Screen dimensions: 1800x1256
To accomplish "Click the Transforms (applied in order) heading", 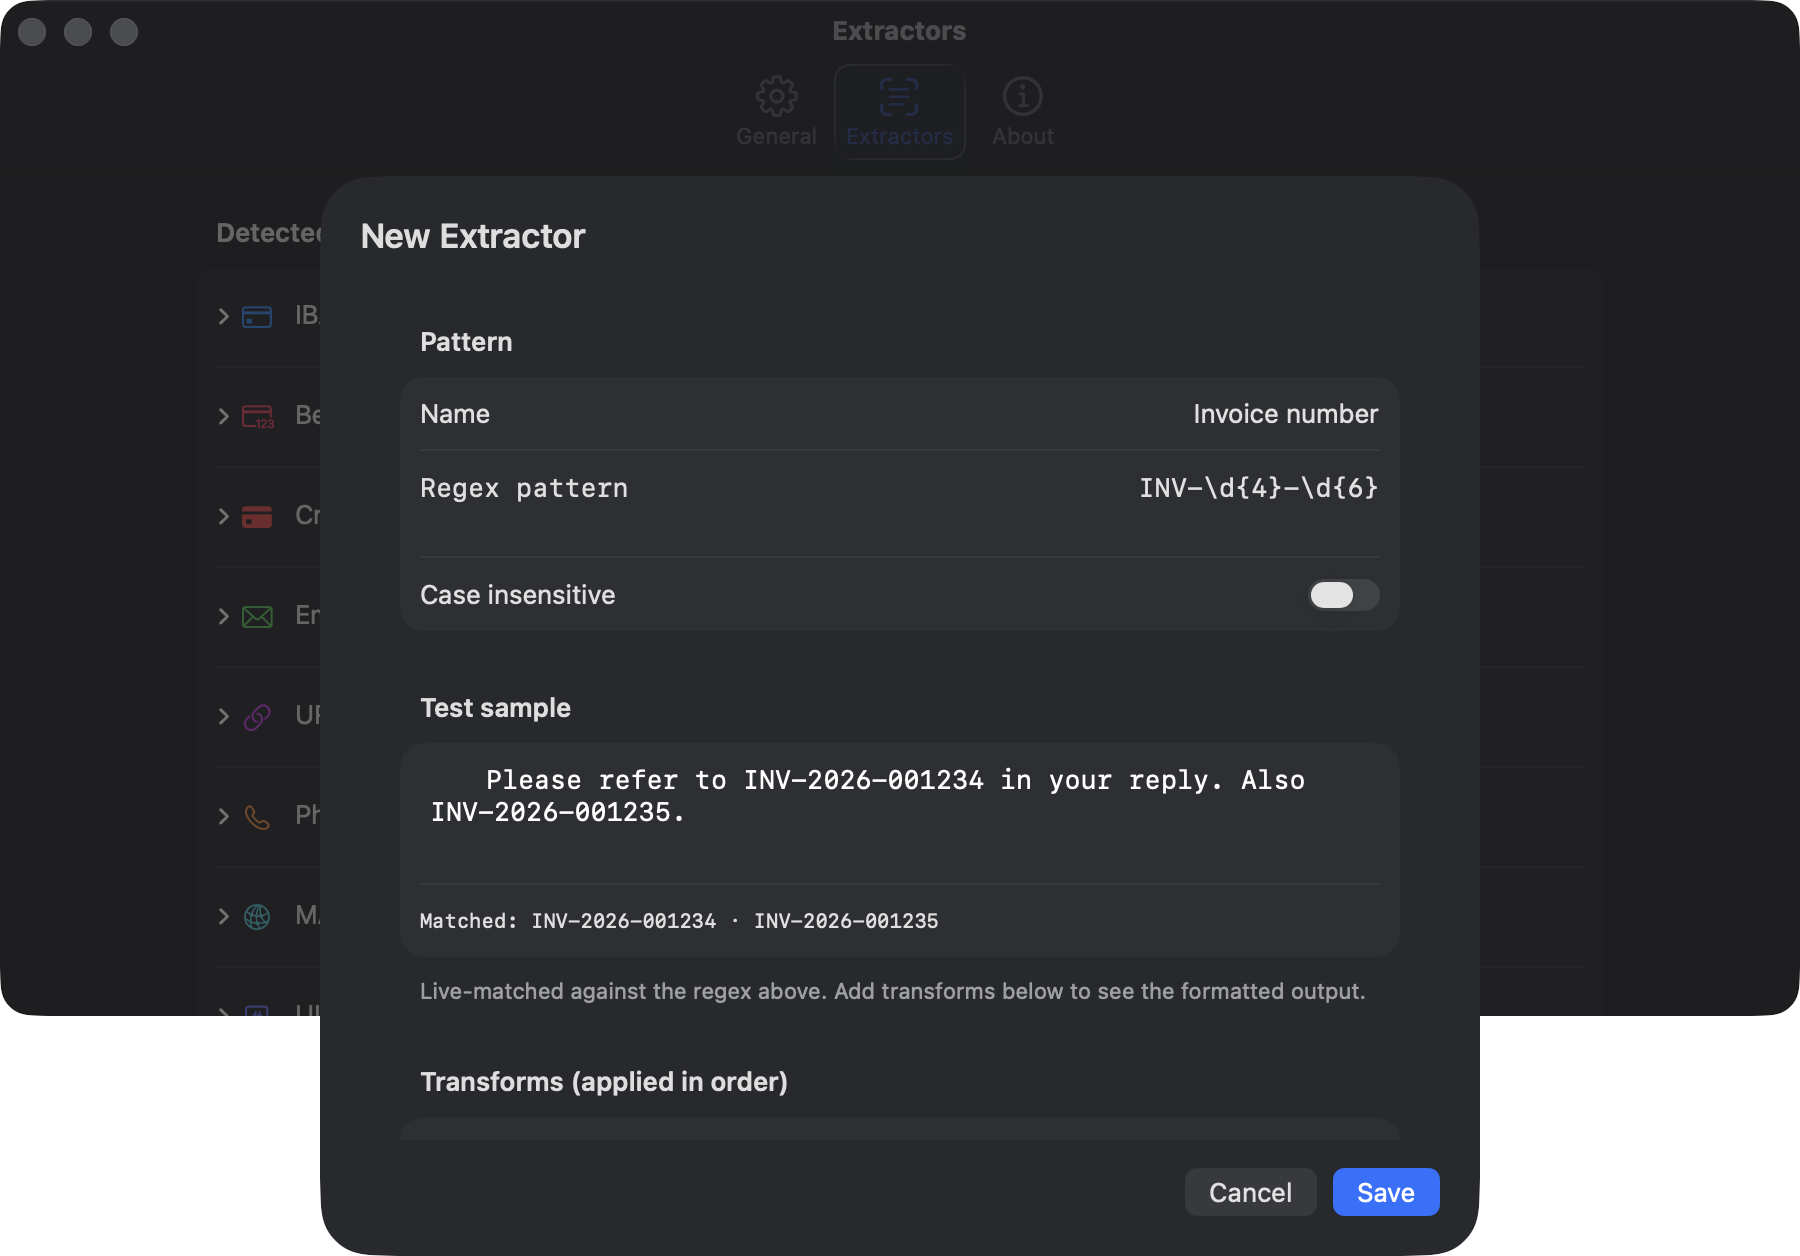I will (604, 1082).
